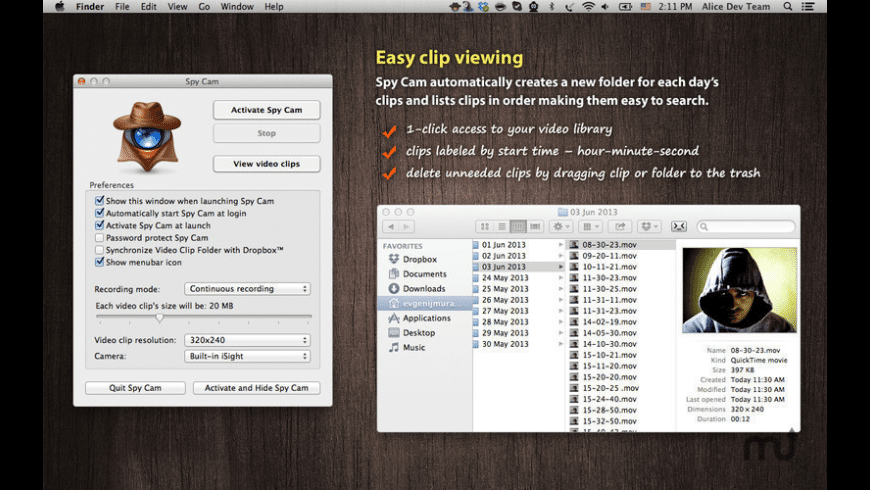This screenshot has height=490, width=870.
Task: Uncheck Show menubar icon option
Action: coord(99,262)
